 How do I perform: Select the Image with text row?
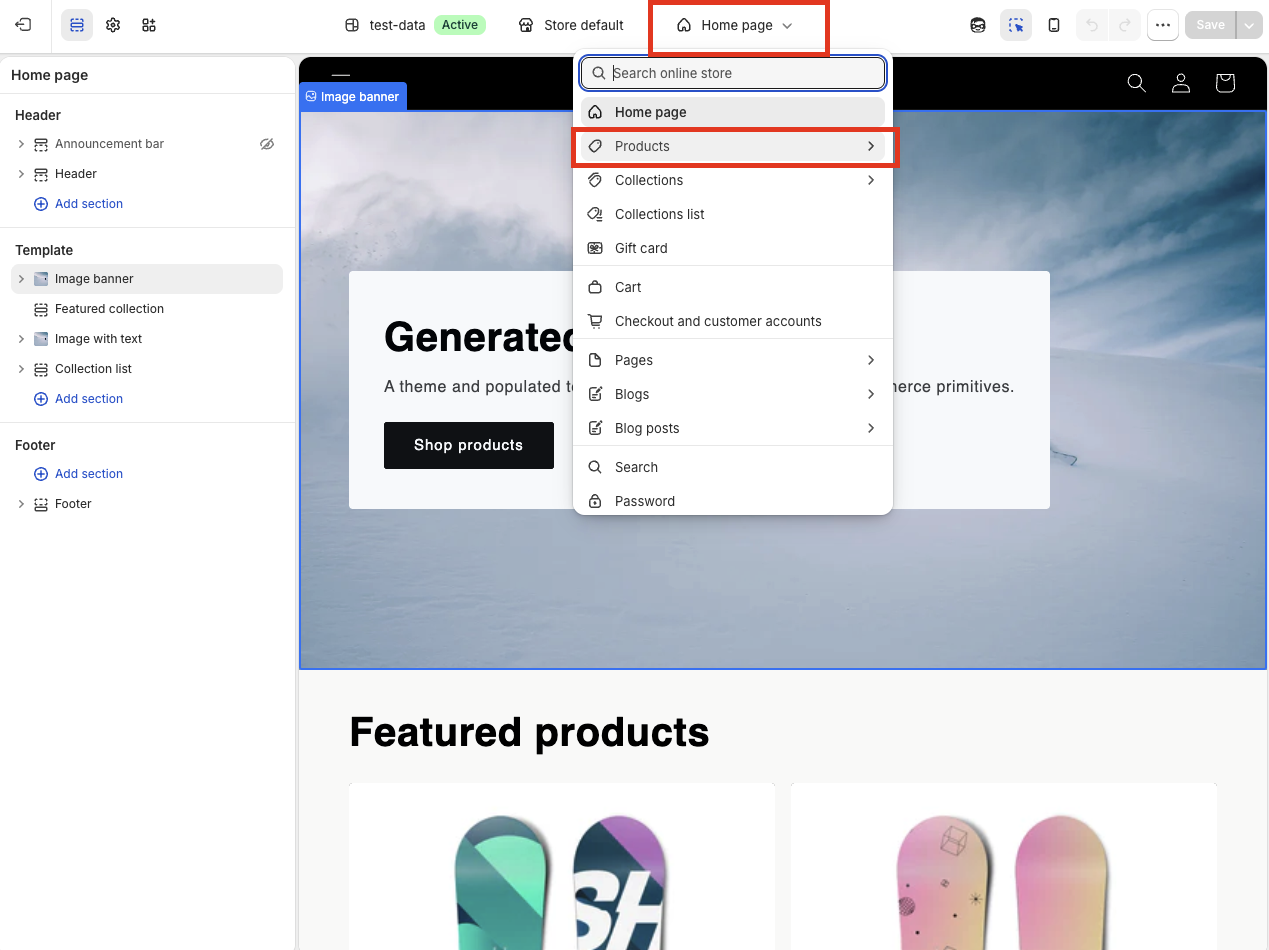click(147, 339)
